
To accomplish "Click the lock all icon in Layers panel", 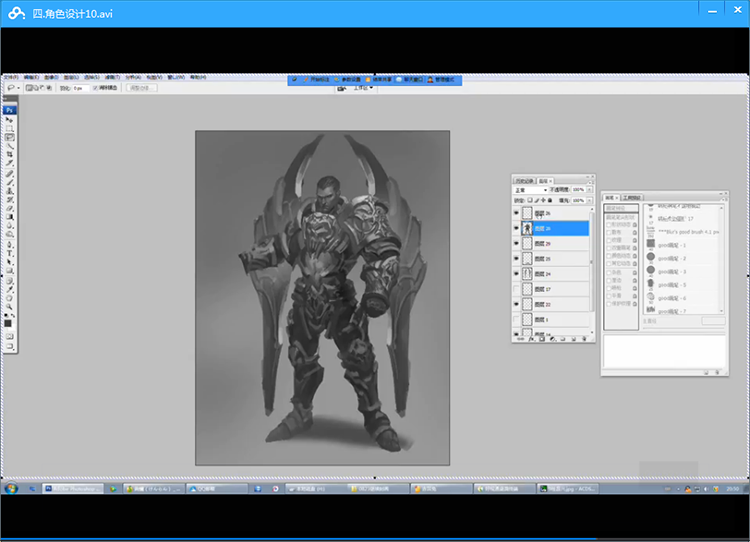I will click(x=550, y=200).
